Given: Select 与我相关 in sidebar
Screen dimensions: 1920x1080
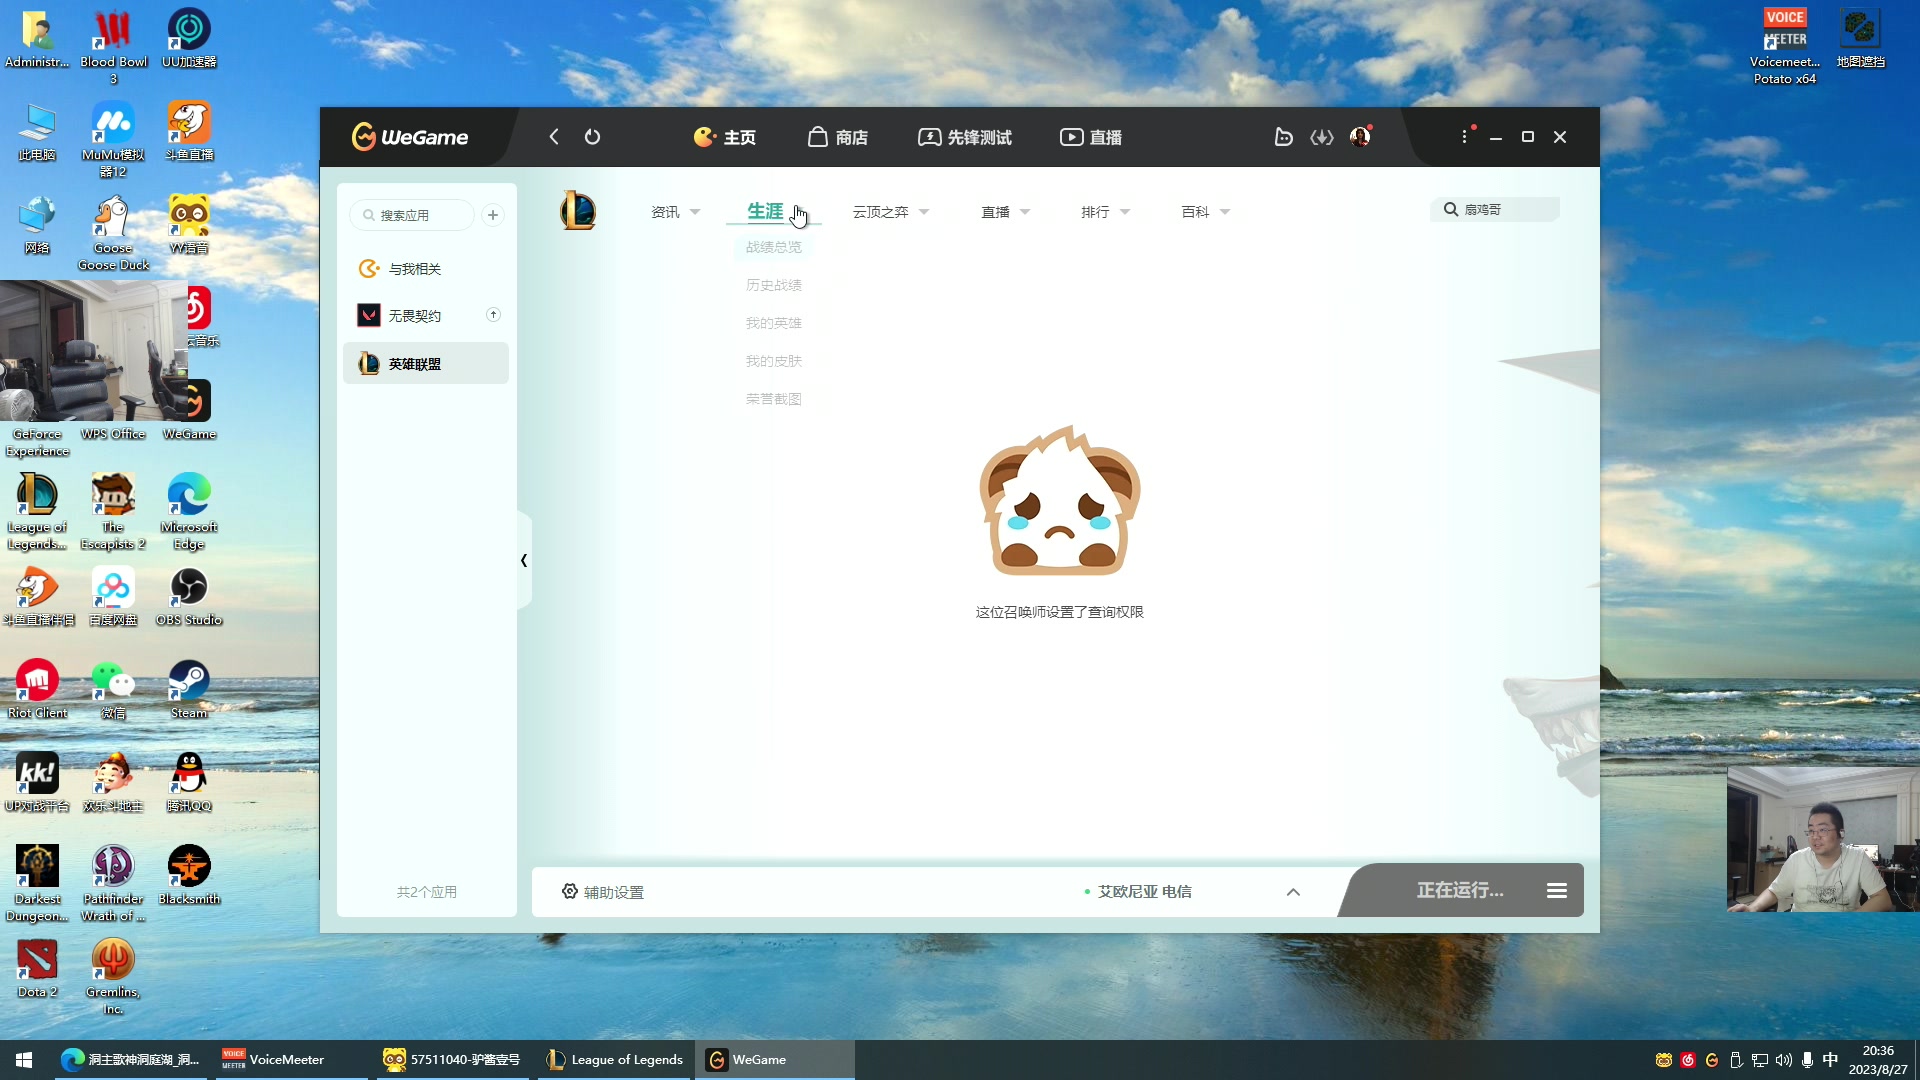Looking at the screenshot, I should (x=425, y=269).
